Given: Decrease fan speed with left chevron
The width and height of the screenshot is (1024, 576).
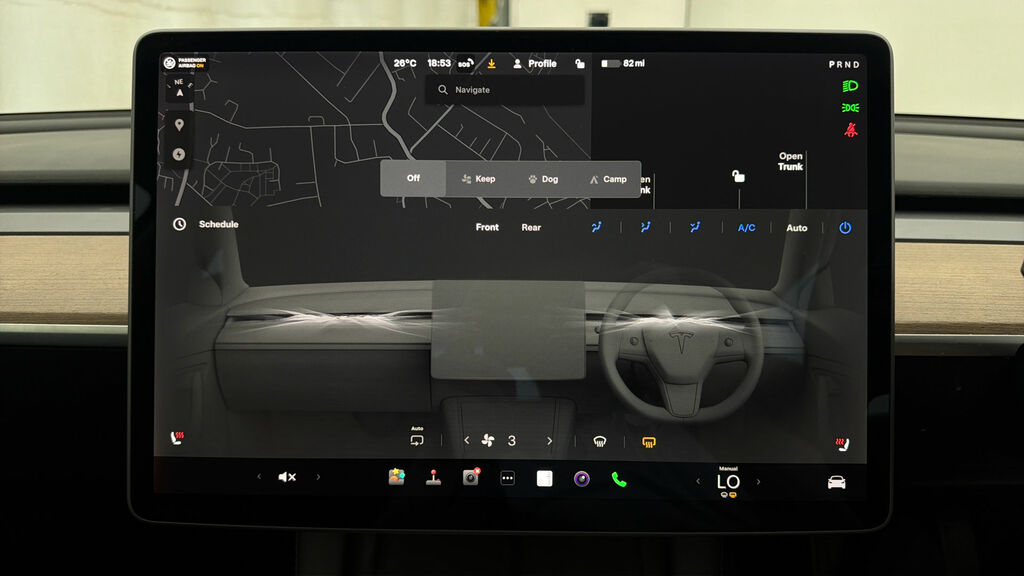Looking at the screenshot, I should (466, 441).
